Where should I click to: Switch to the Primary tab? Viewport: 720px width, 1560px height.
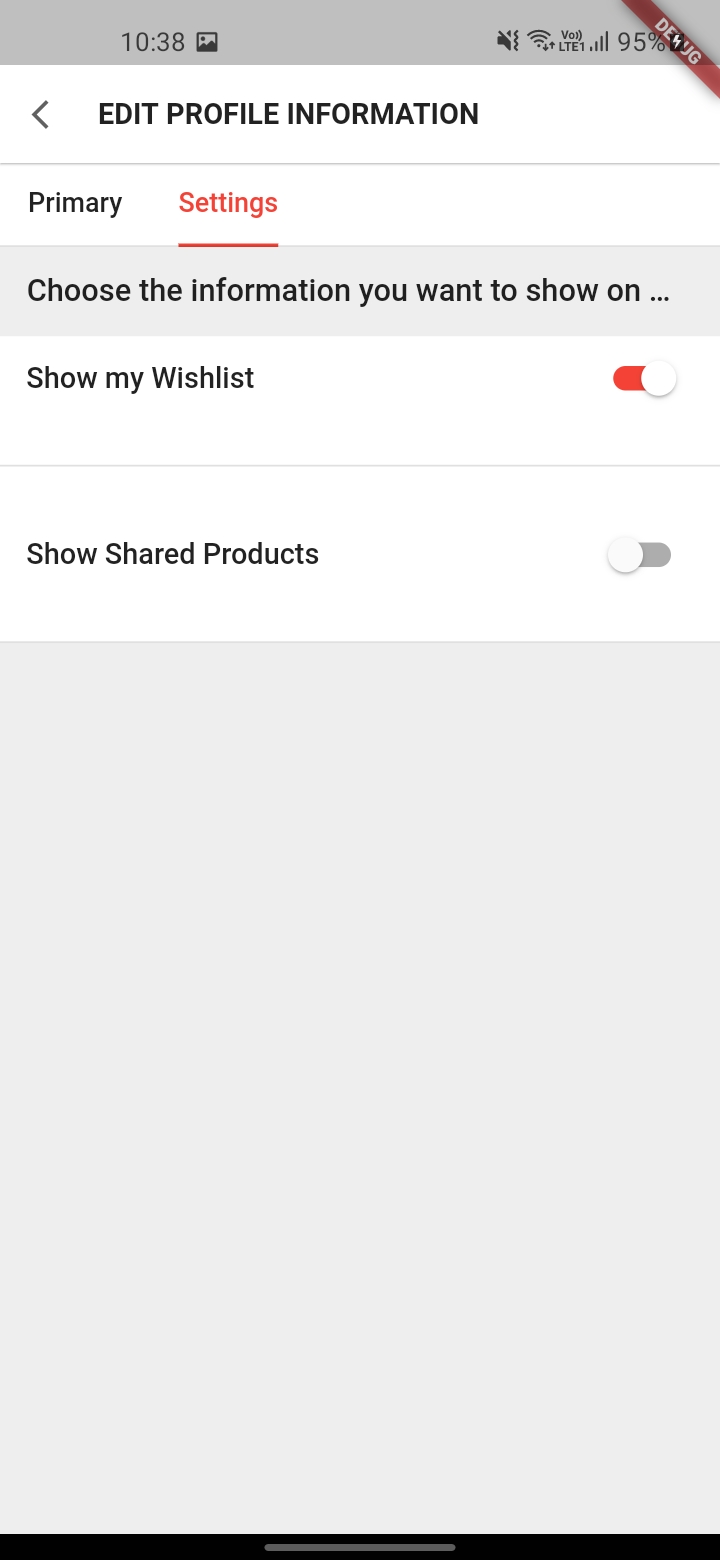tap(74, 203)
